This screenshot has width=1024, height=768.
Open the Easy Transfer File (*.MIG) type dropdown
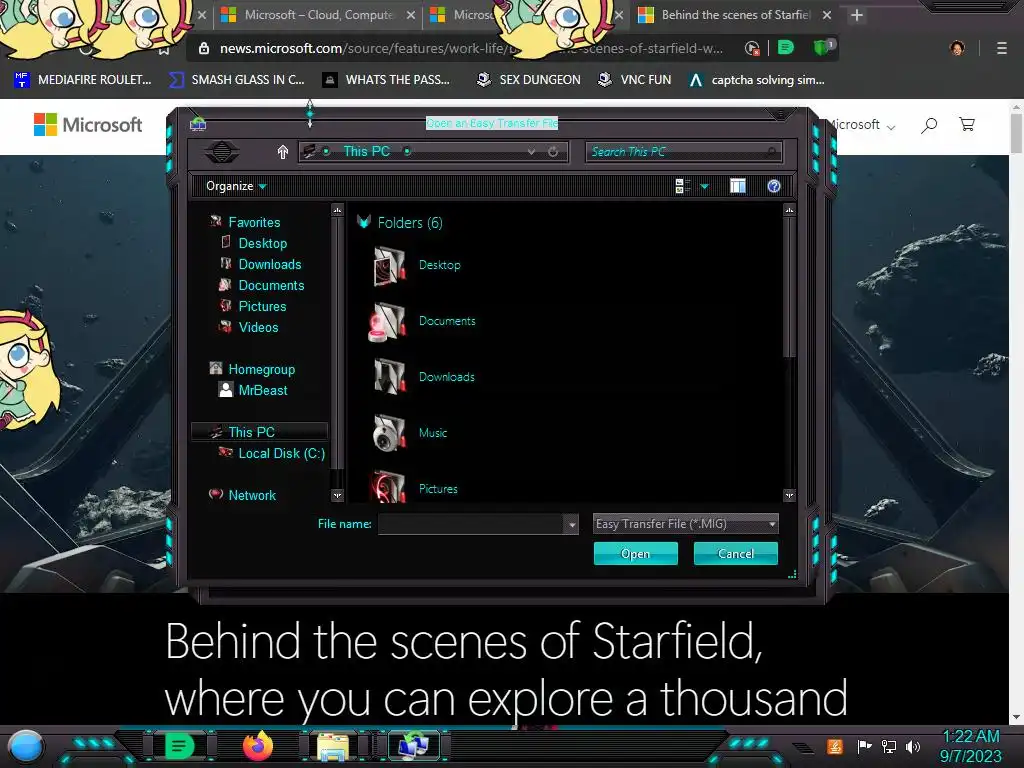685,524
